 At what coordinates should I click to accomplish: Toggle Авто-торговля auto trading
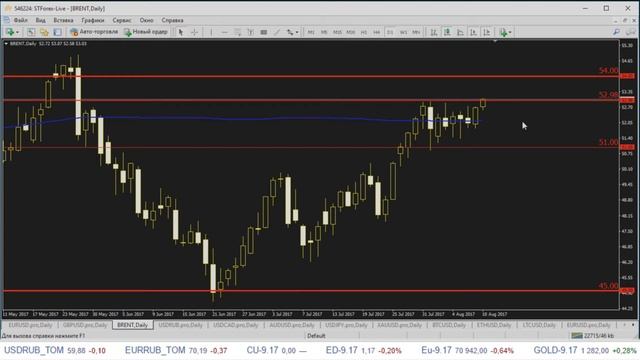(x=94, y=32)
